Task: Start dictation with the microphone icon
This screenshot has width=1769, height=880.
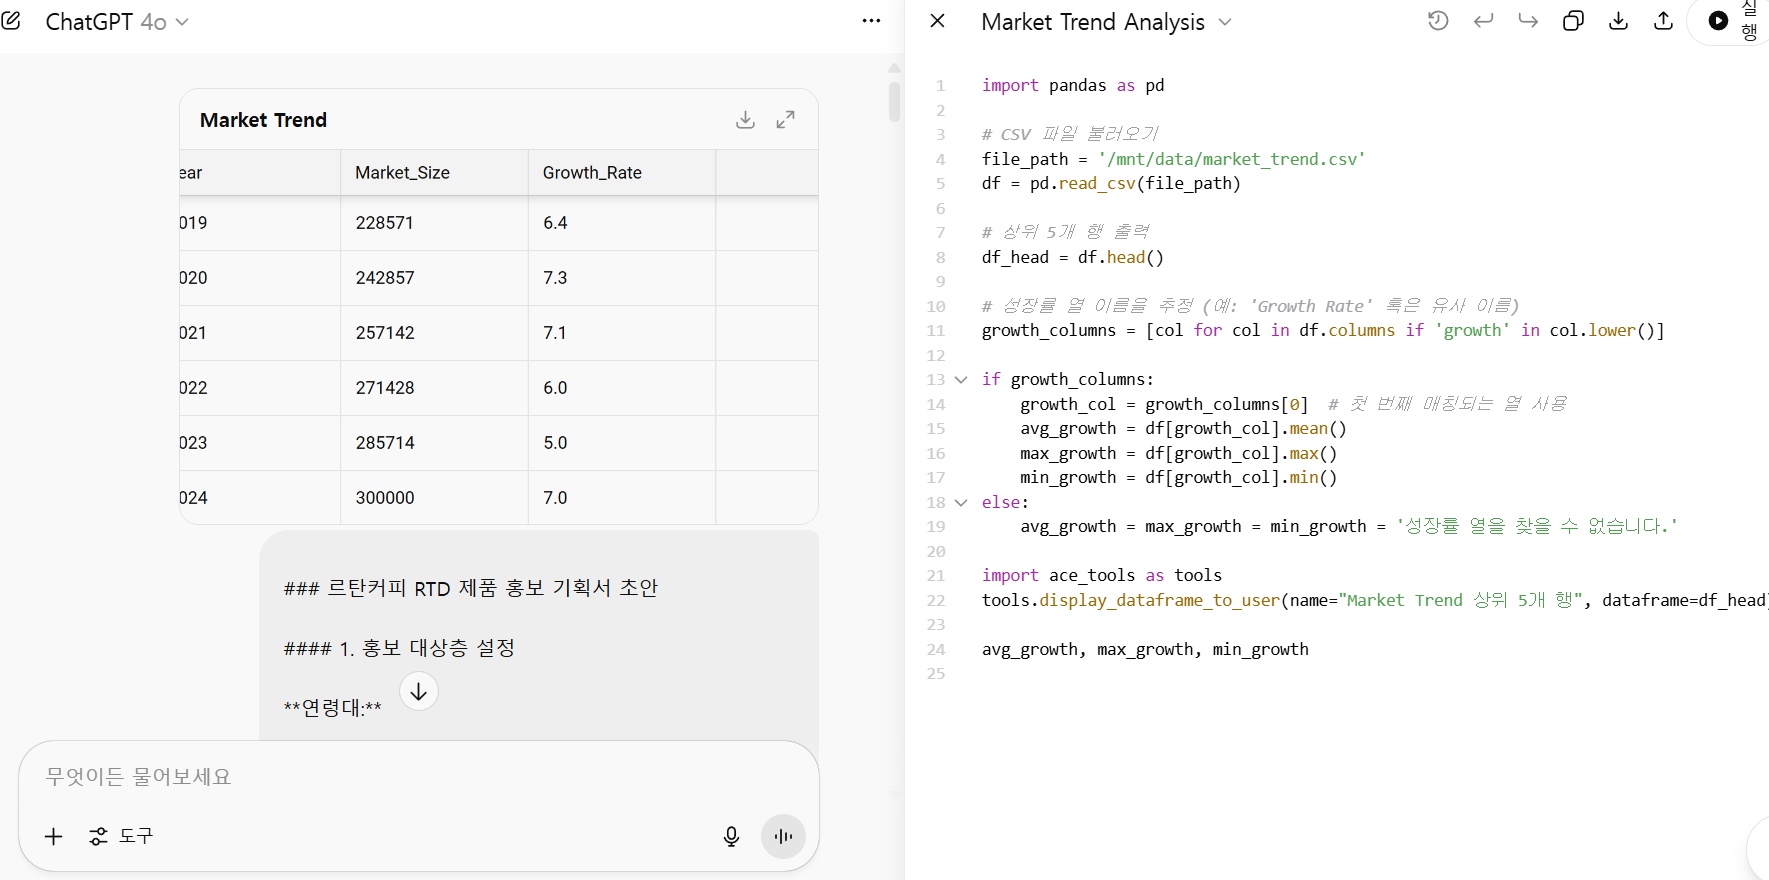Action: (731, 837)
